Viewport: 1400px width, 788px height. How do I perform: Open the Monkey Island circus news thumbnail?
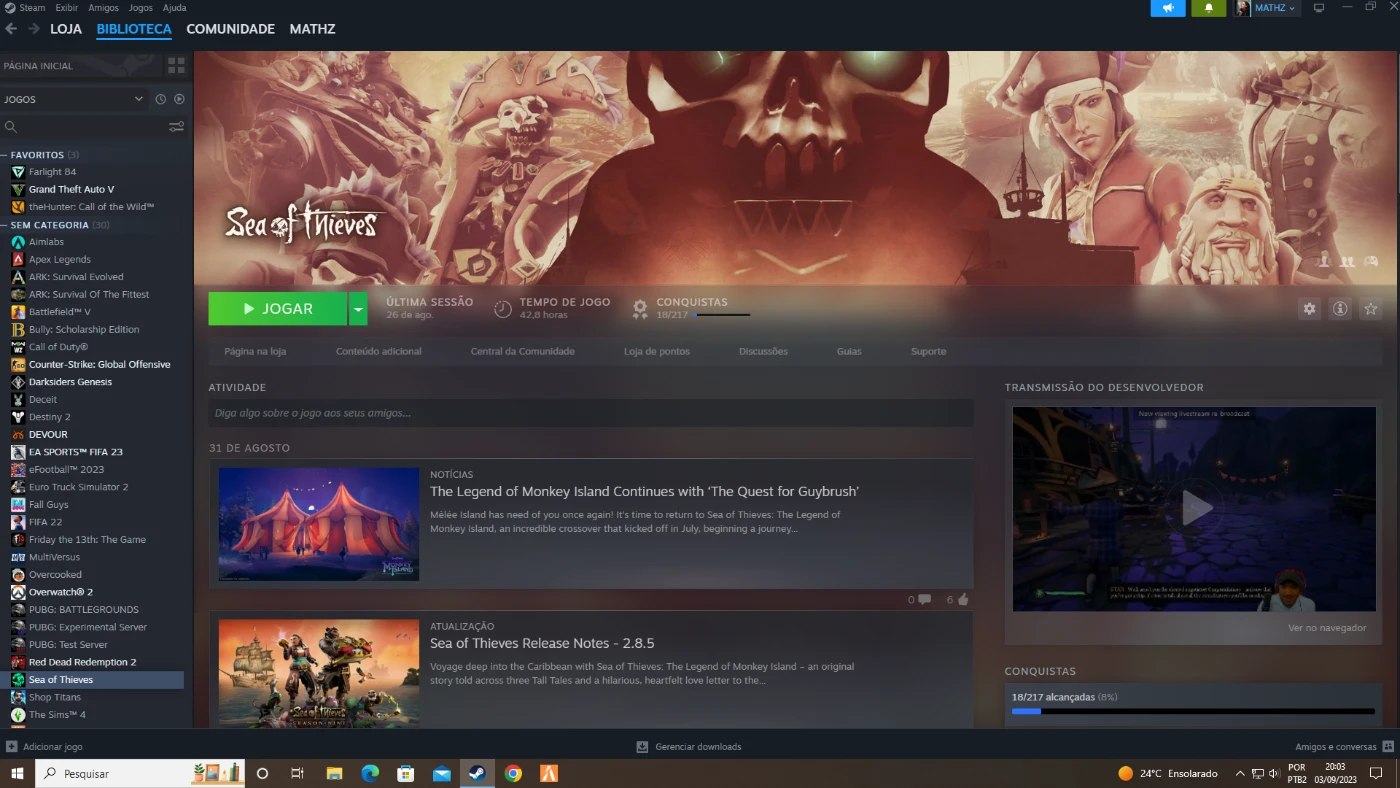(319, 524)
